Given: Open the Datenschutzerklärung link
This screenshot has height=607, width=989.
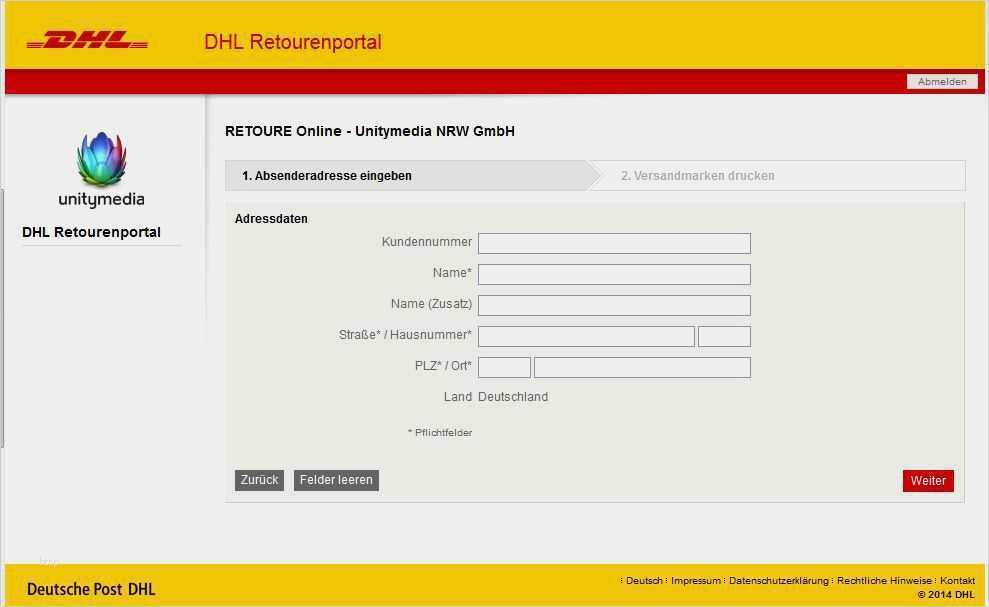Looking at the screenshot, I should point(779,581).
